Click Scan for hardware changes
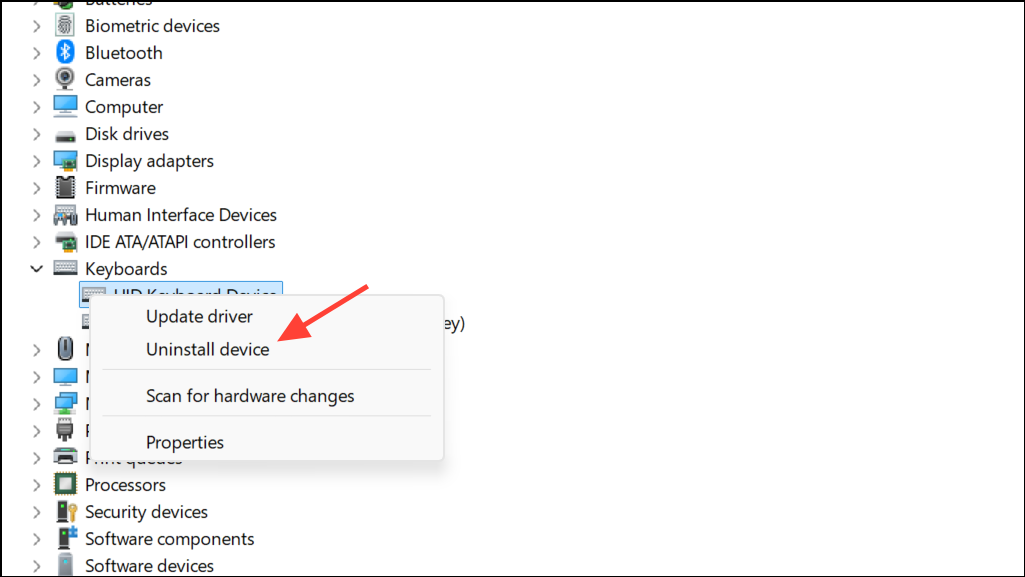Image resolution: width=1025 pixels, height=577 pixels. [x=250, y=396]
